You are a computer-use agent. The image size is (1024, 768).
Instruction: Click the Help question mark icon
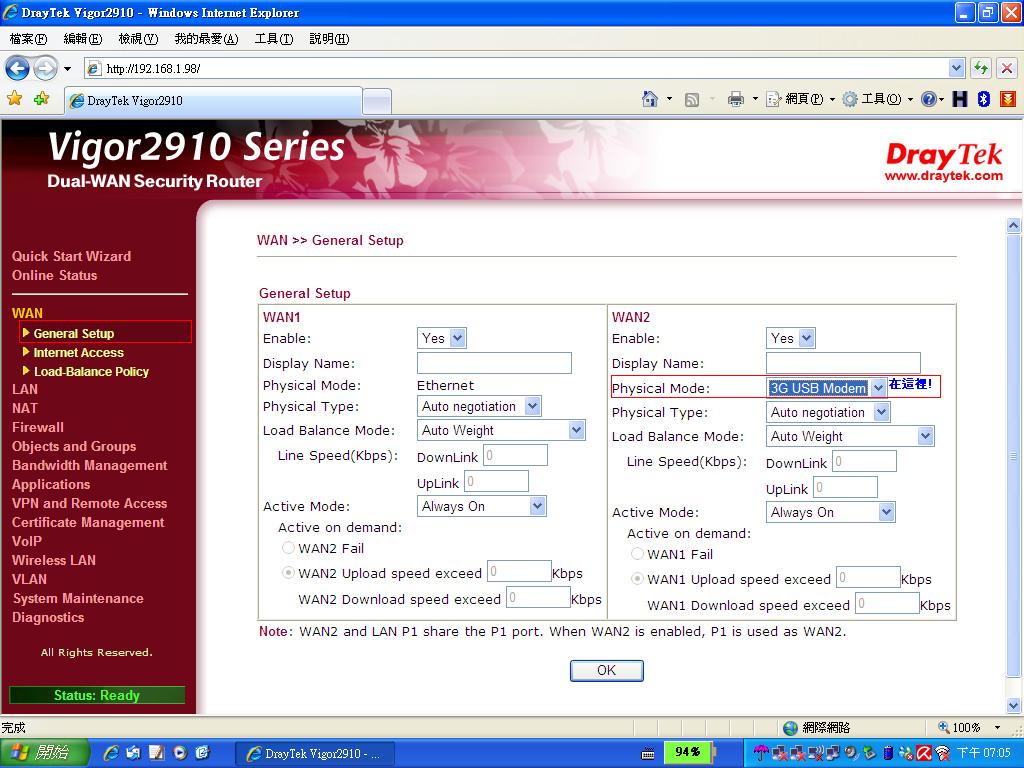[x=929, y=99]
